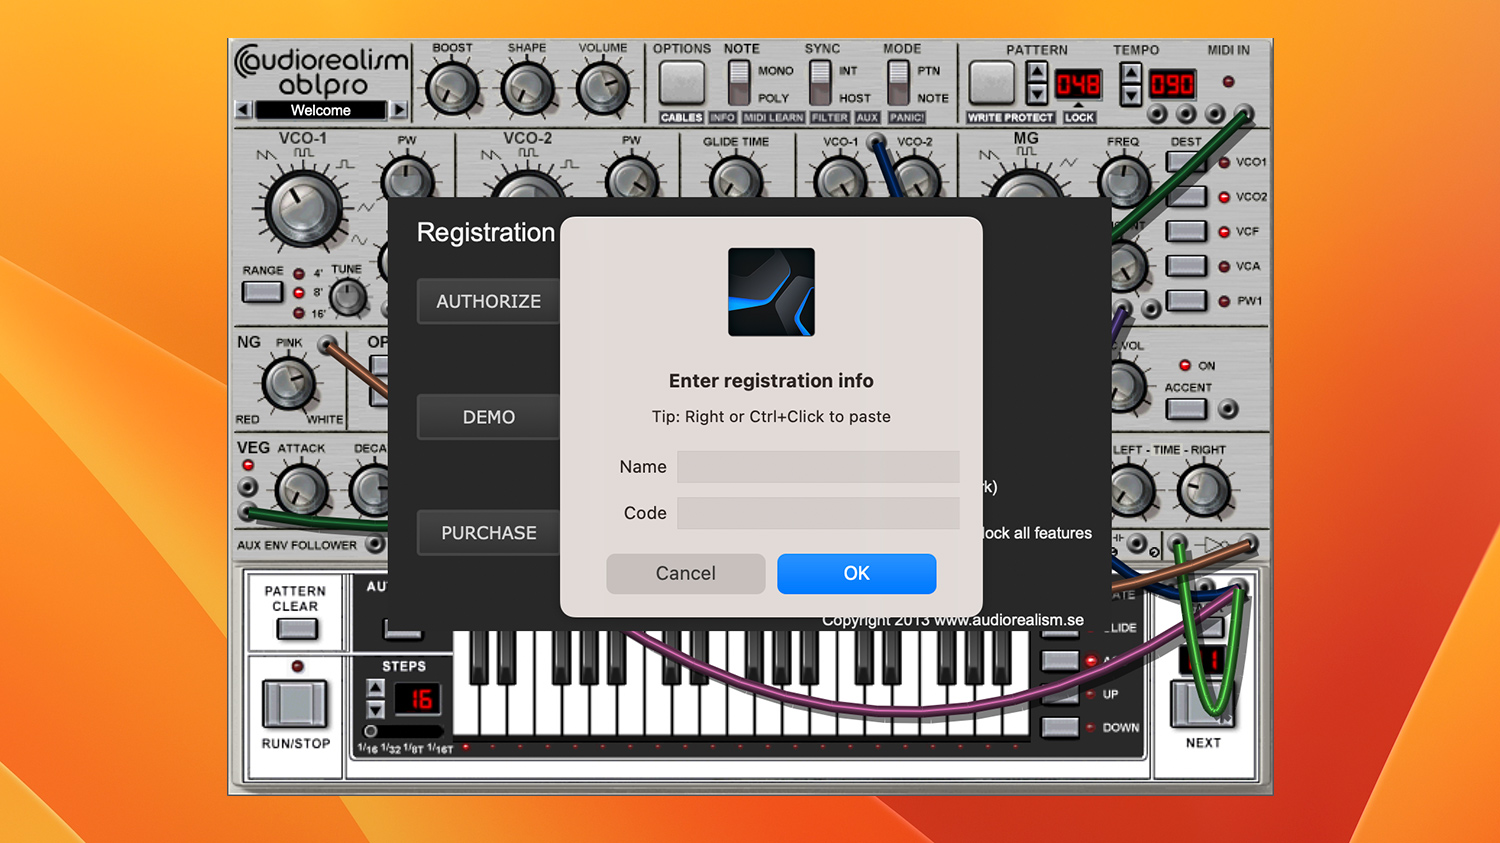Image resolution: width=1500 pixels, height=843 pixels.
Task: Select the next preset arrow beside Welcome
Action: [398, 110]
